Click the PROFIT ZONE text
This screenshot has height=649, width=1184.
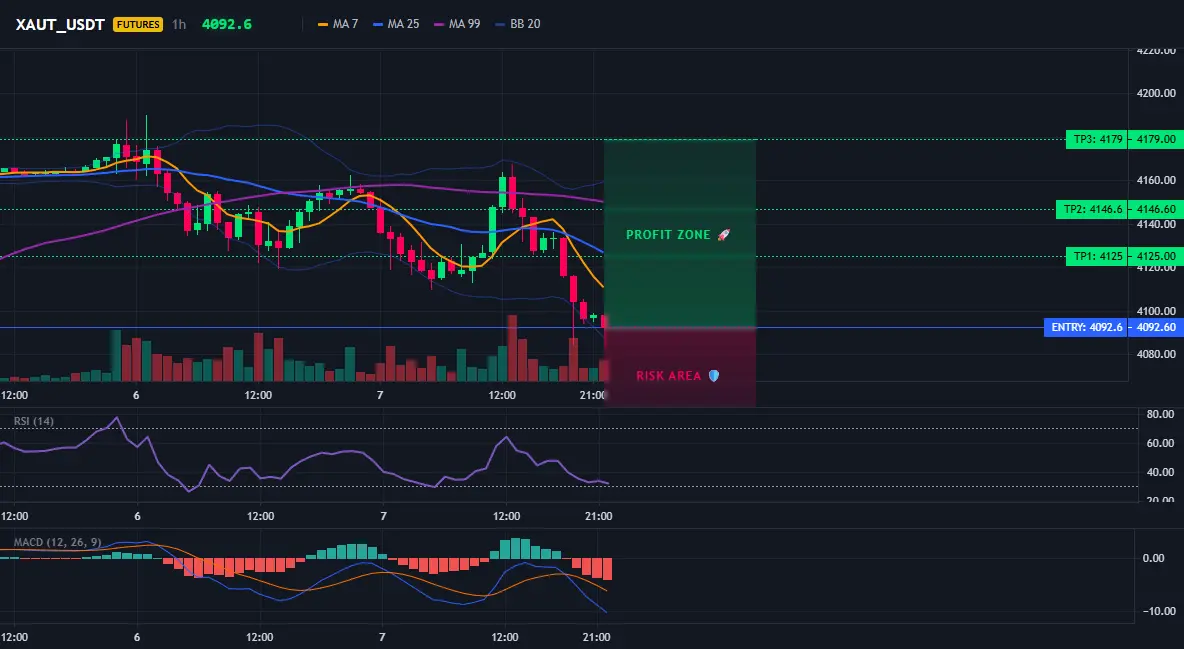click(x=668, y=235)
